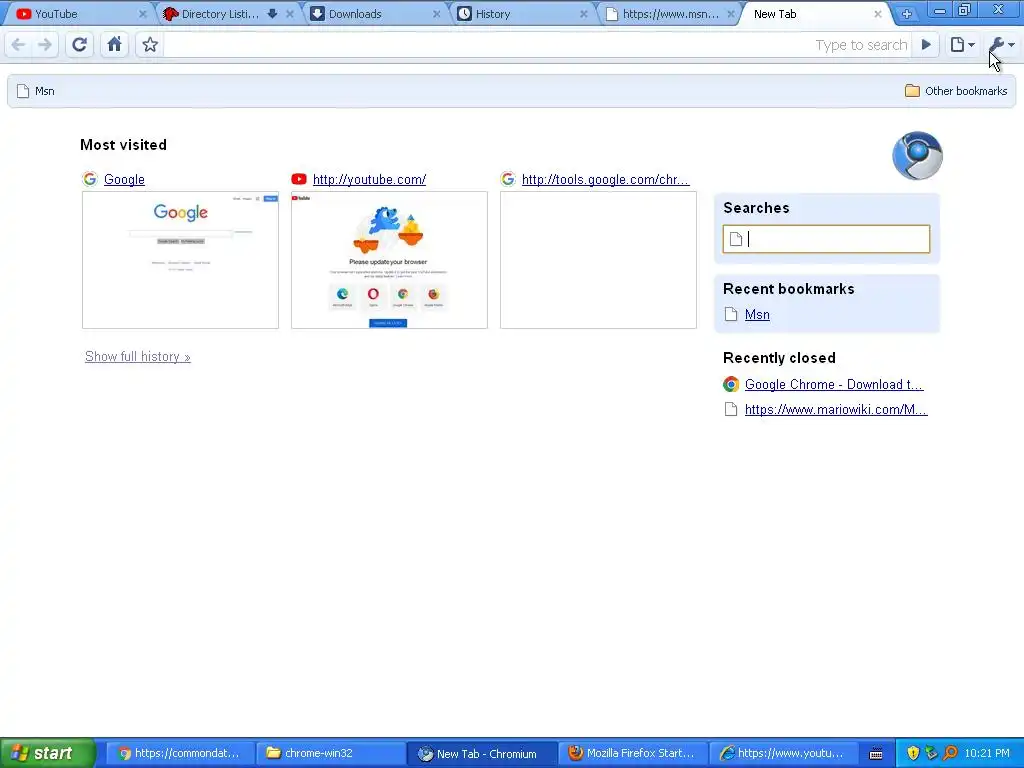Open the wrench settings menu
Image resolution: width=1024 pixels, height=768 pixels.
(x=1001, y=44)
